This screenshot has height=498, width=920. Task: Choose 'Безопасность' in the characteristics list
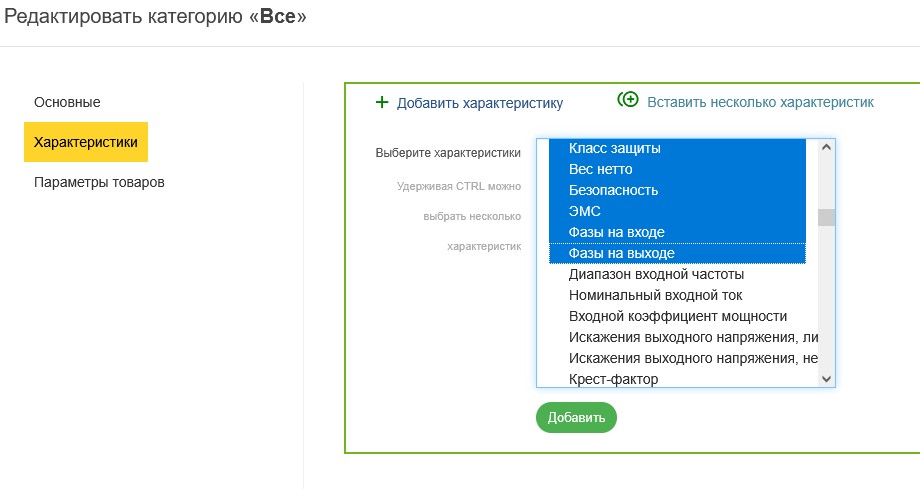click(613, 190)
